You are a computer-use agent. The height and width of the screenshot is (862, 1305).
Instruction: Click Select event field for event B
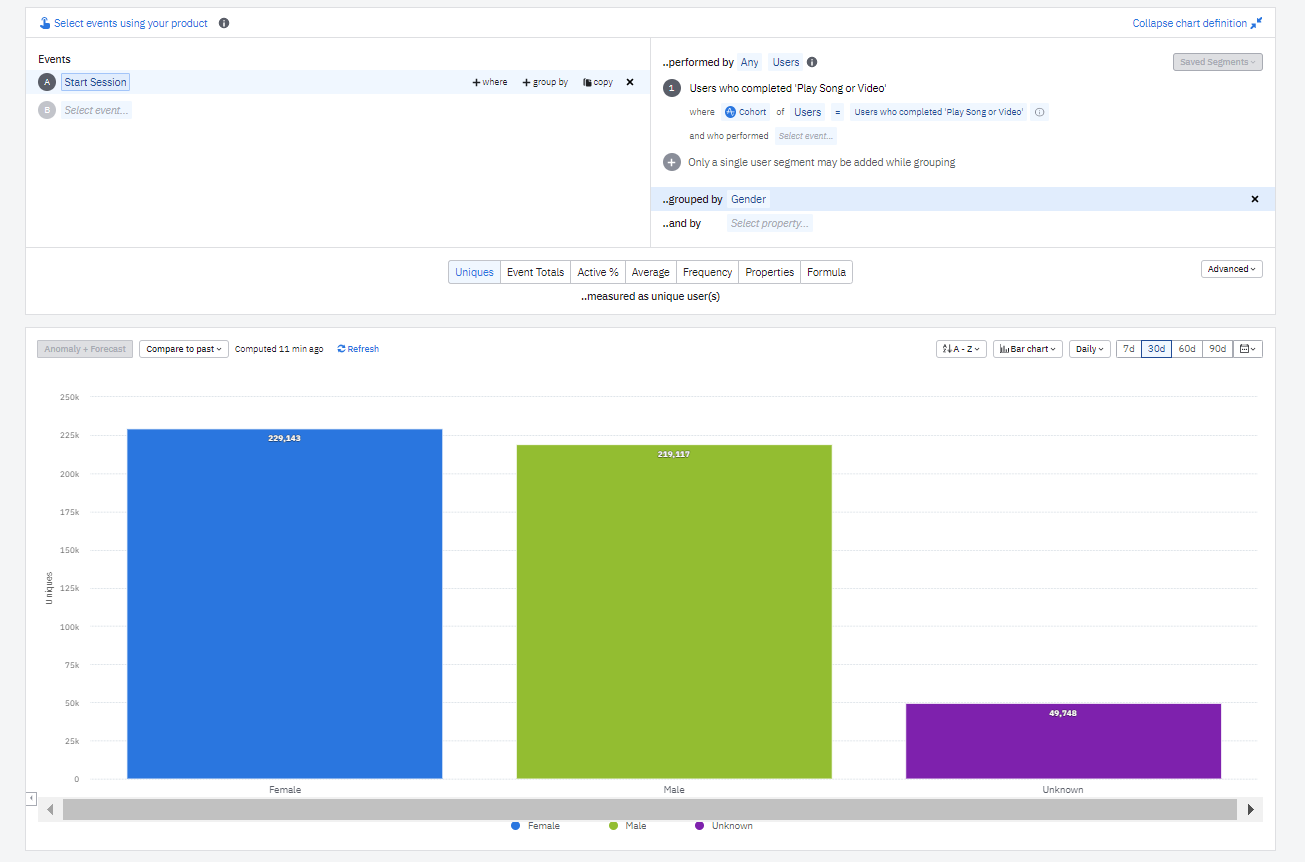pos(97,110)
